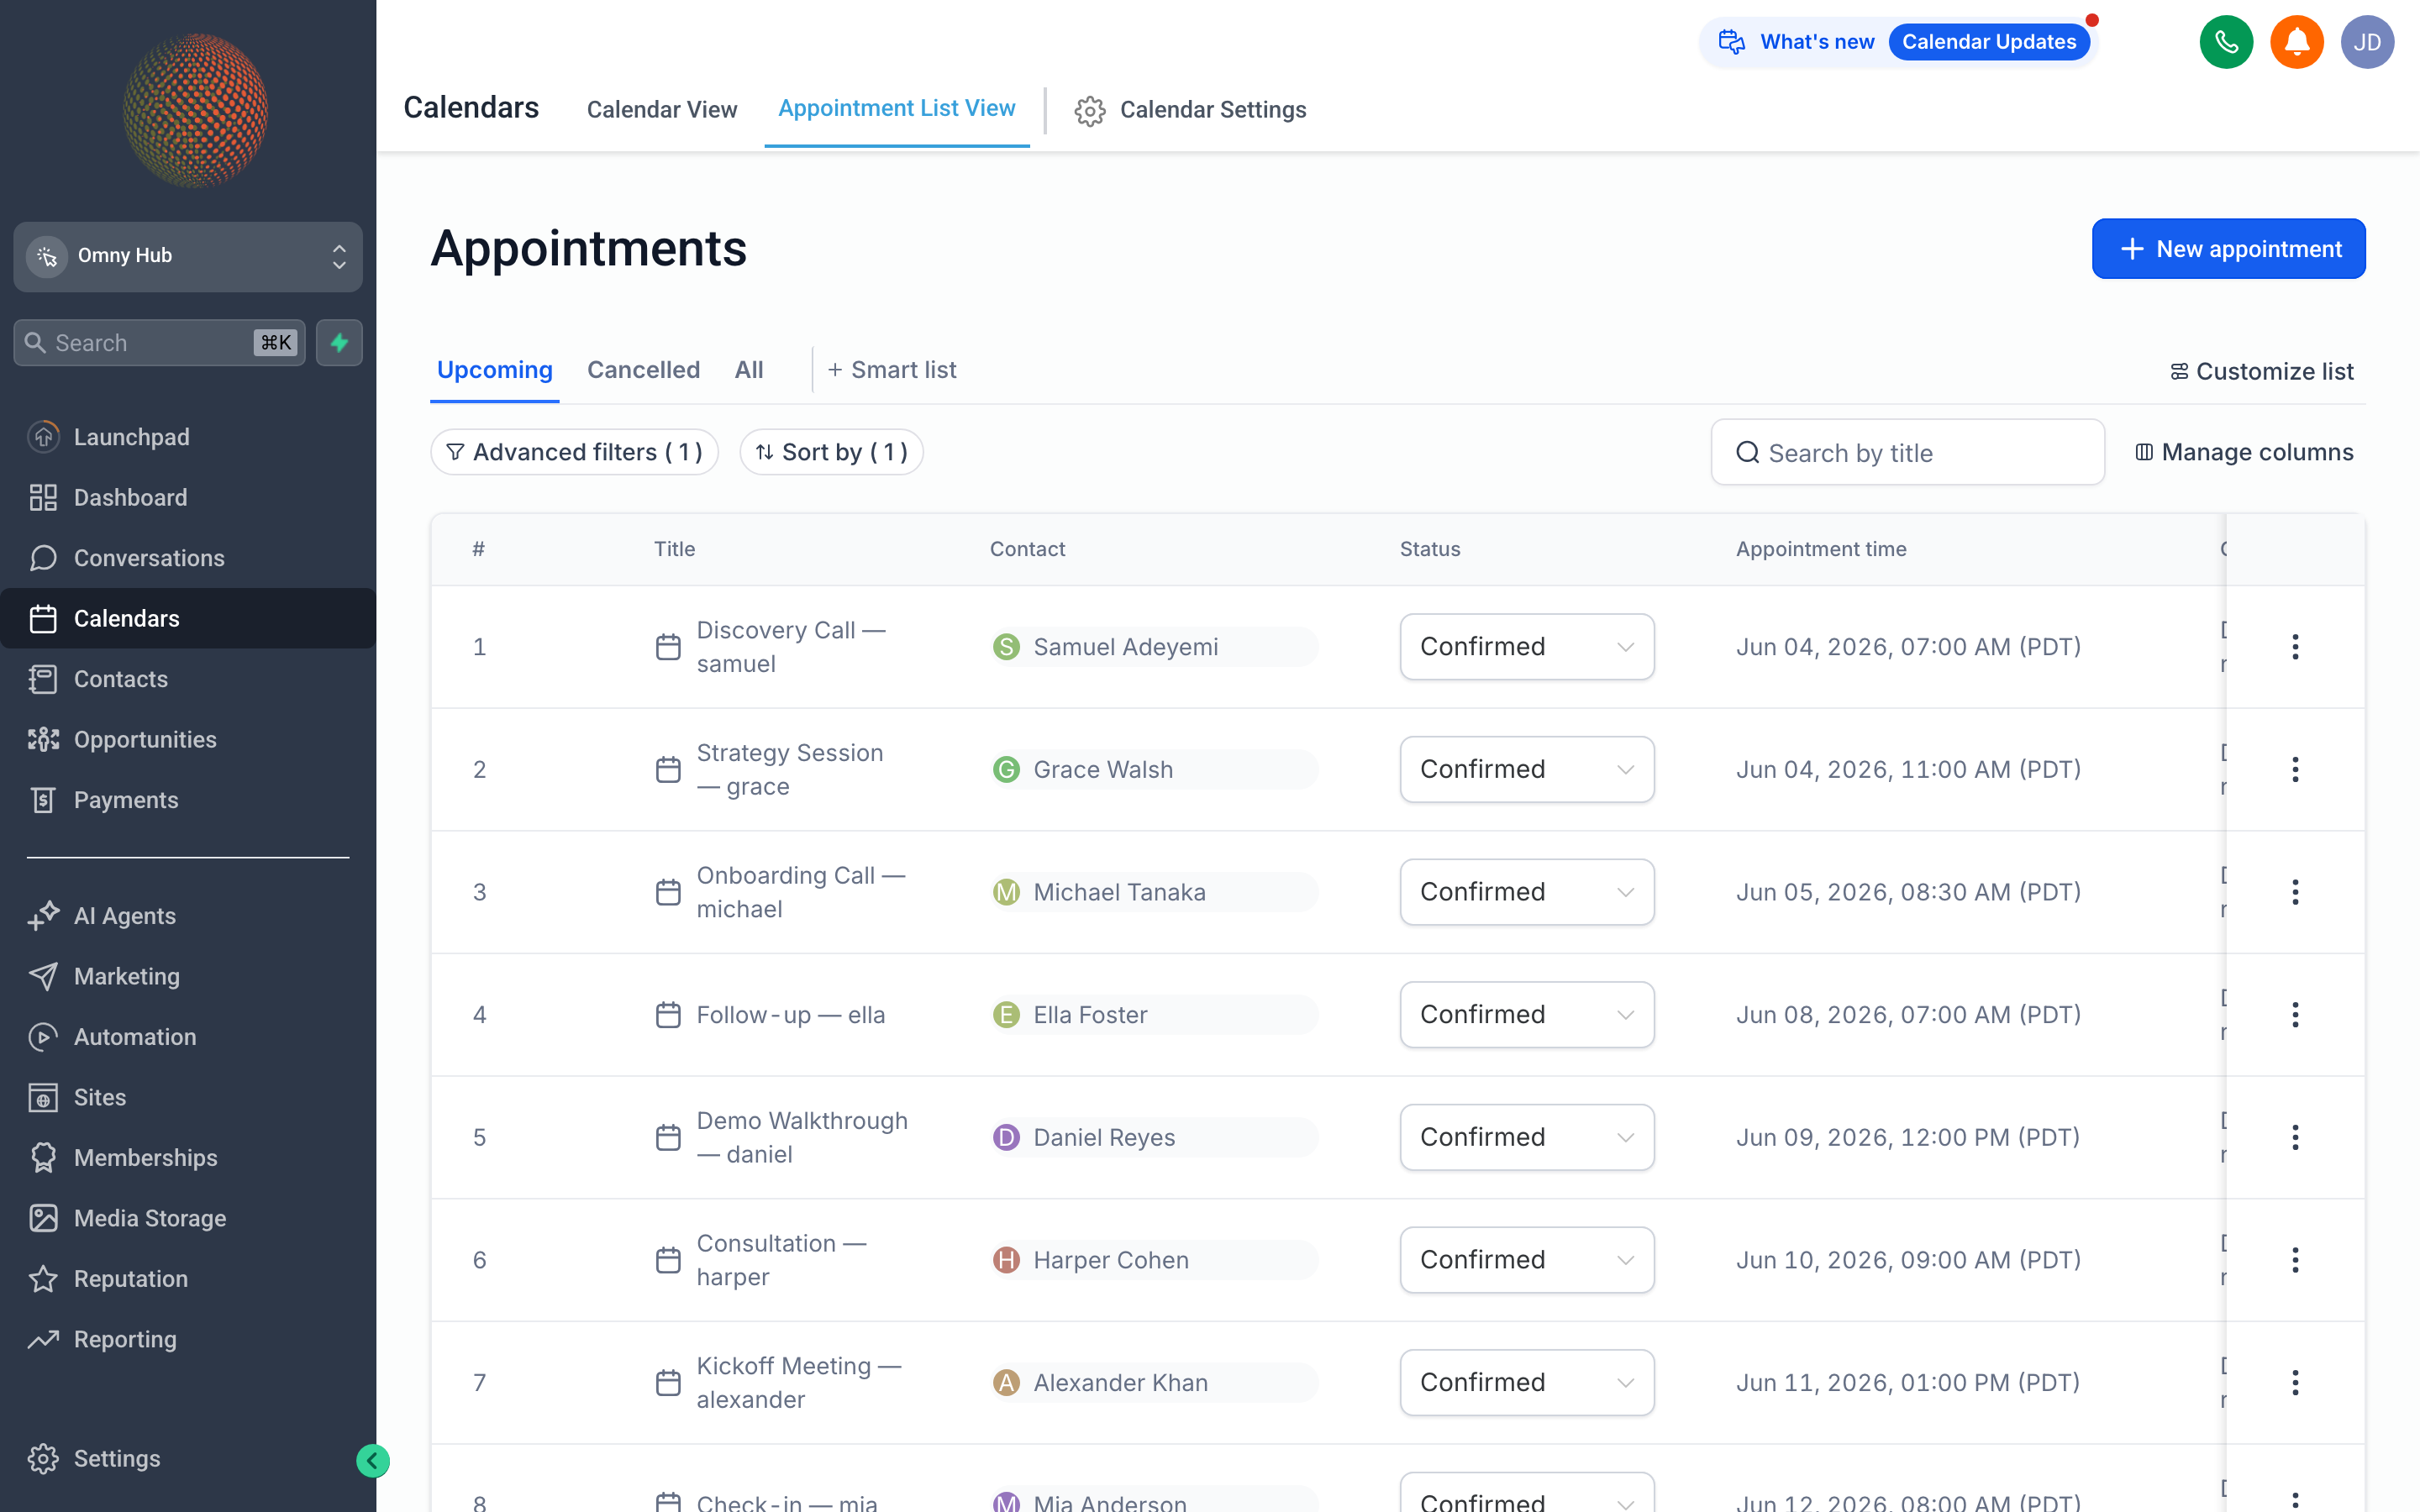The image size is (2420, 1512).
Task: Focus the sidebar Search box
Action: [159, 343]
